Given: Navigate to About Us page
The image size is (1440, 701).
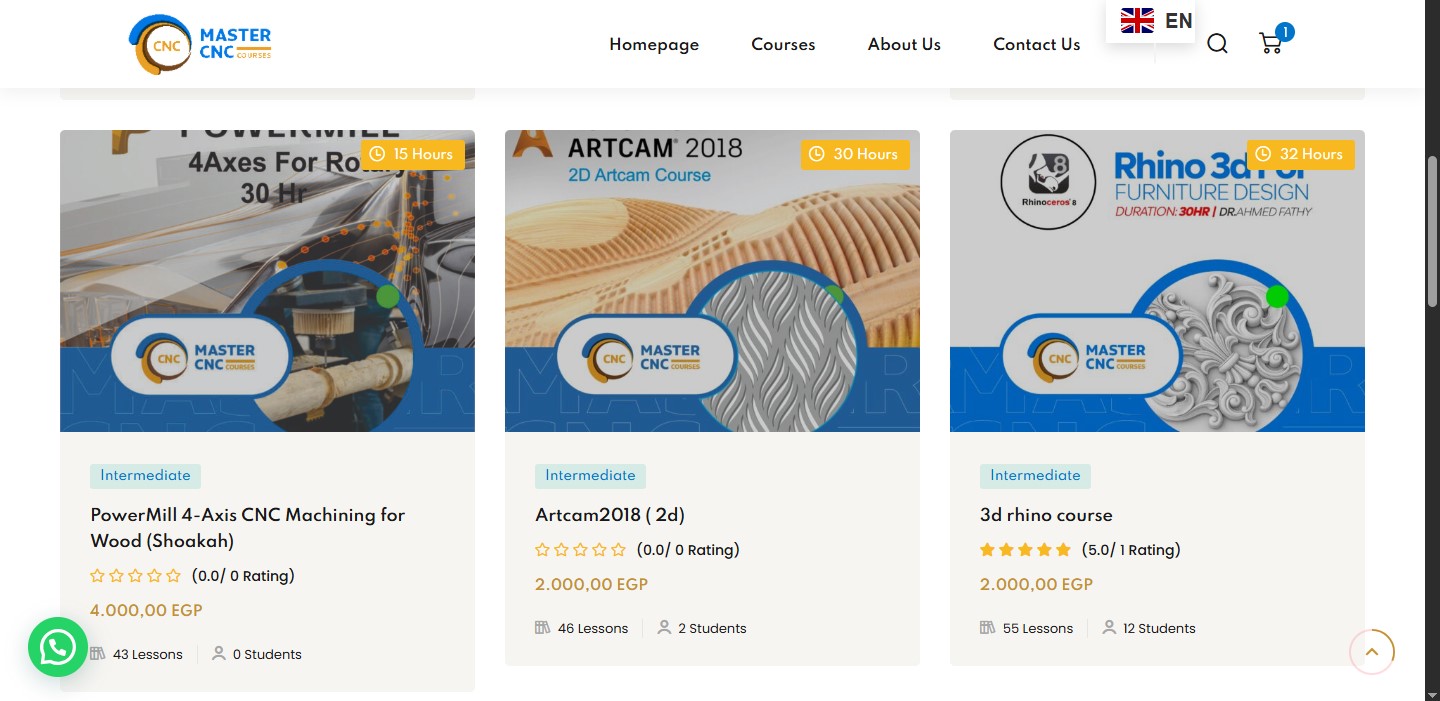Looking at the screenshot, I should tap(904, 44).
